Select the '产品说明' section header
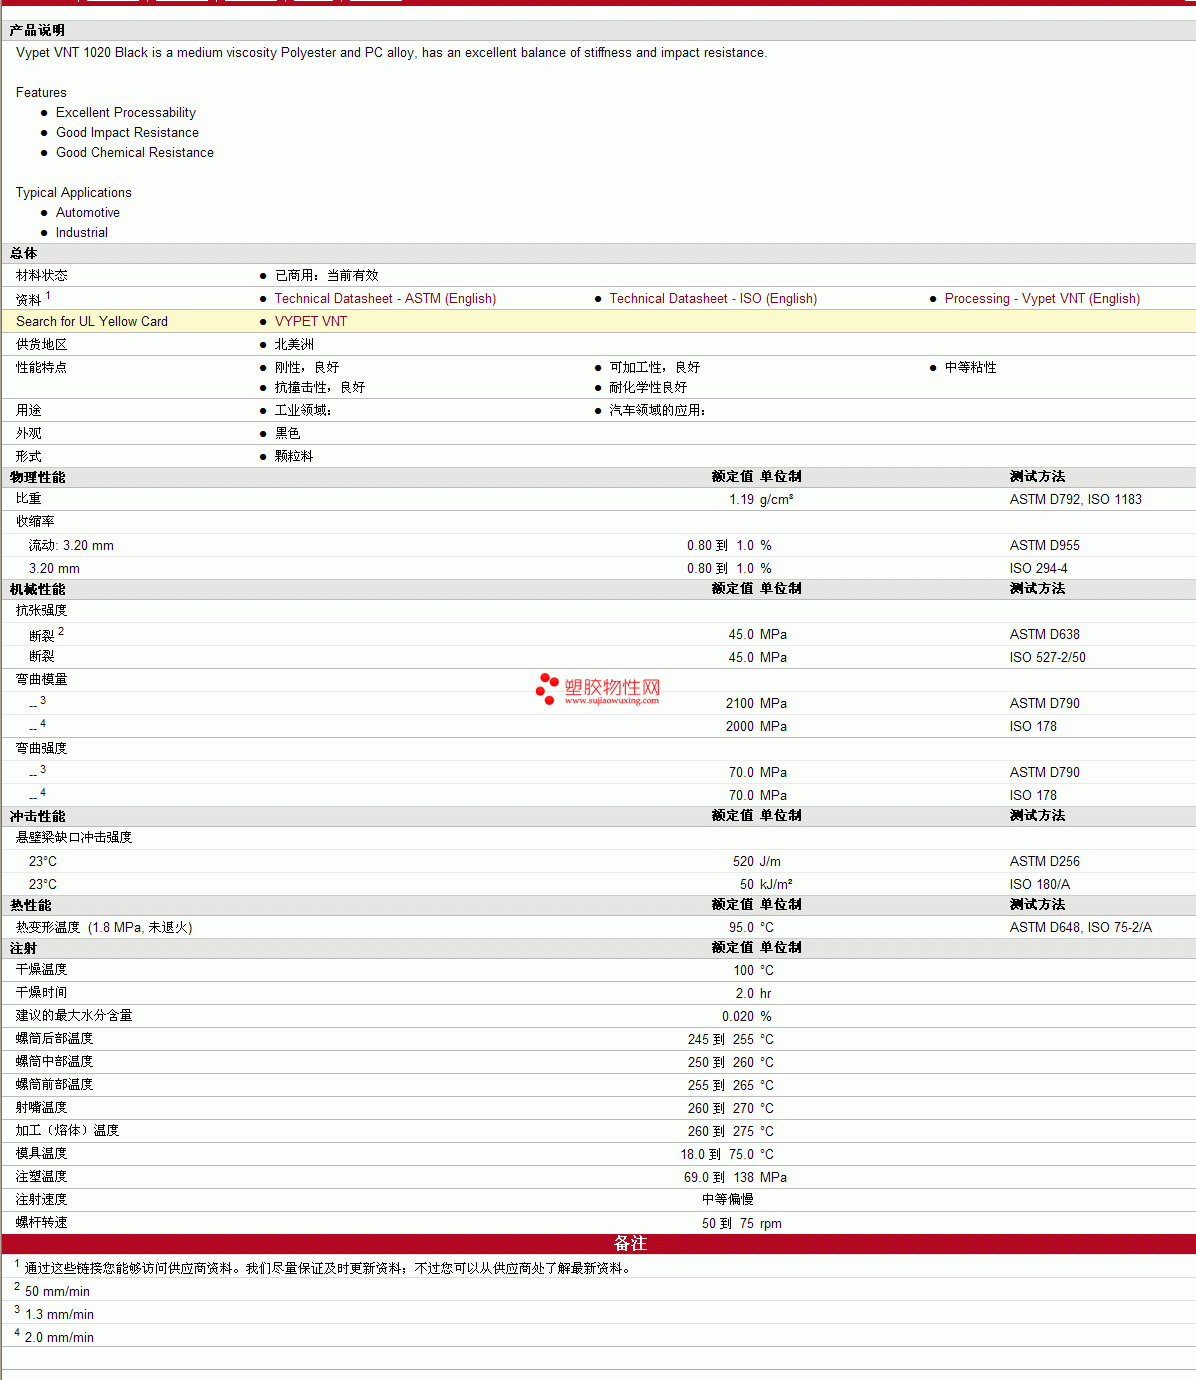The image size is (1196, 1380). click(37, 30)
